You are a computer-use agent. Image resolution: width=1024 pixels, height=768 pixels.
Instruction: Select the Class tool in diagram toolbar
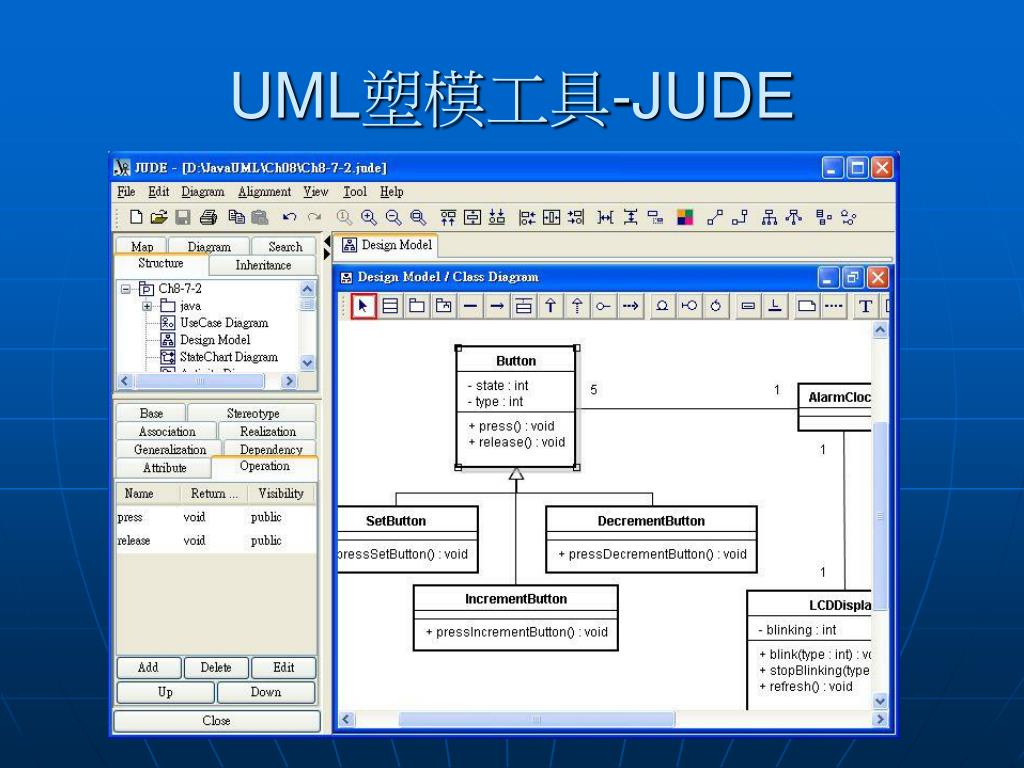[391, 306]
